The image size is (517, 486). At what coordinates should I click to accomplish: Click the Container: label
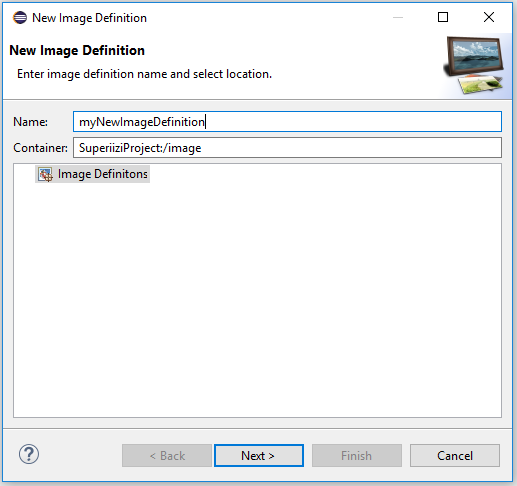tap(40, 148)
